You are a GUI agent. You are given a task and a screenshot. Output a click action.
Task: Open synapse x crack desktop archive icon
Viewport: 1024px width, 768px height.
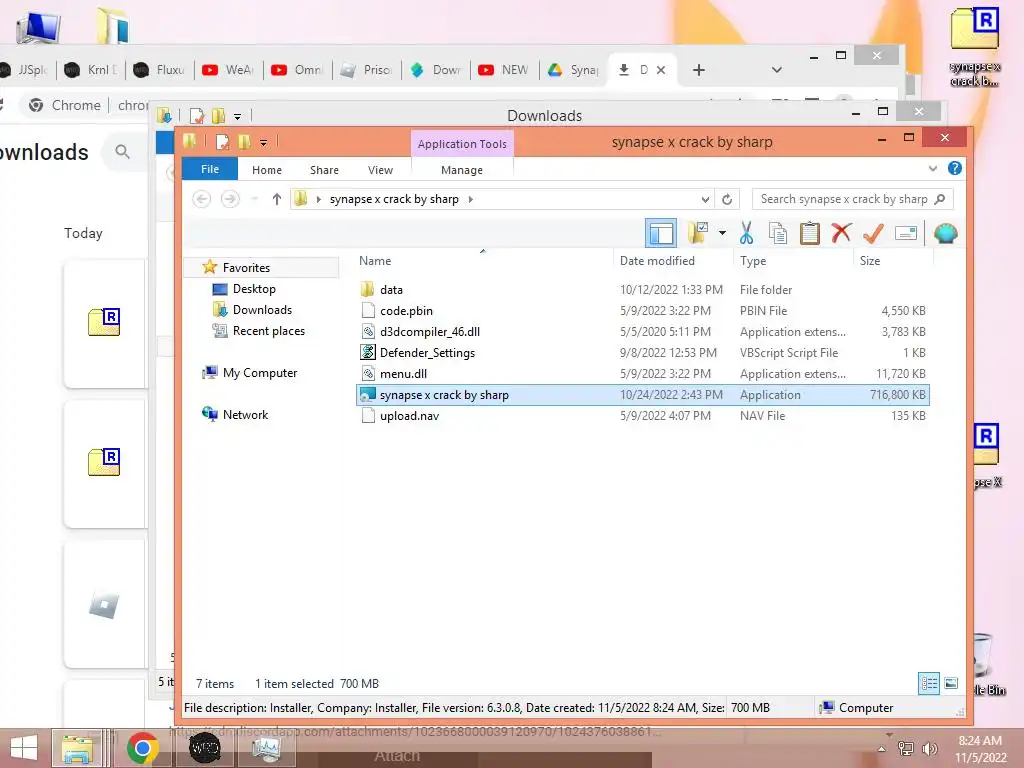[974, 47]
